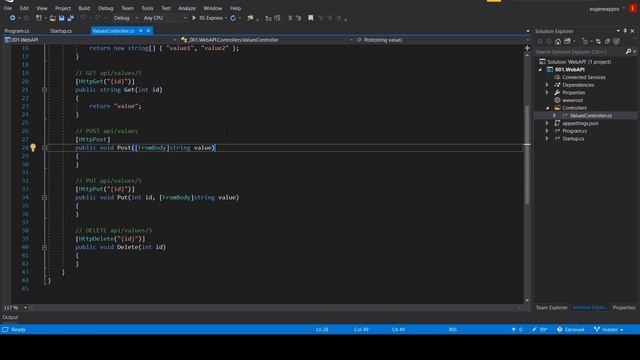Click the lightbulb quick actions icon

33,148
